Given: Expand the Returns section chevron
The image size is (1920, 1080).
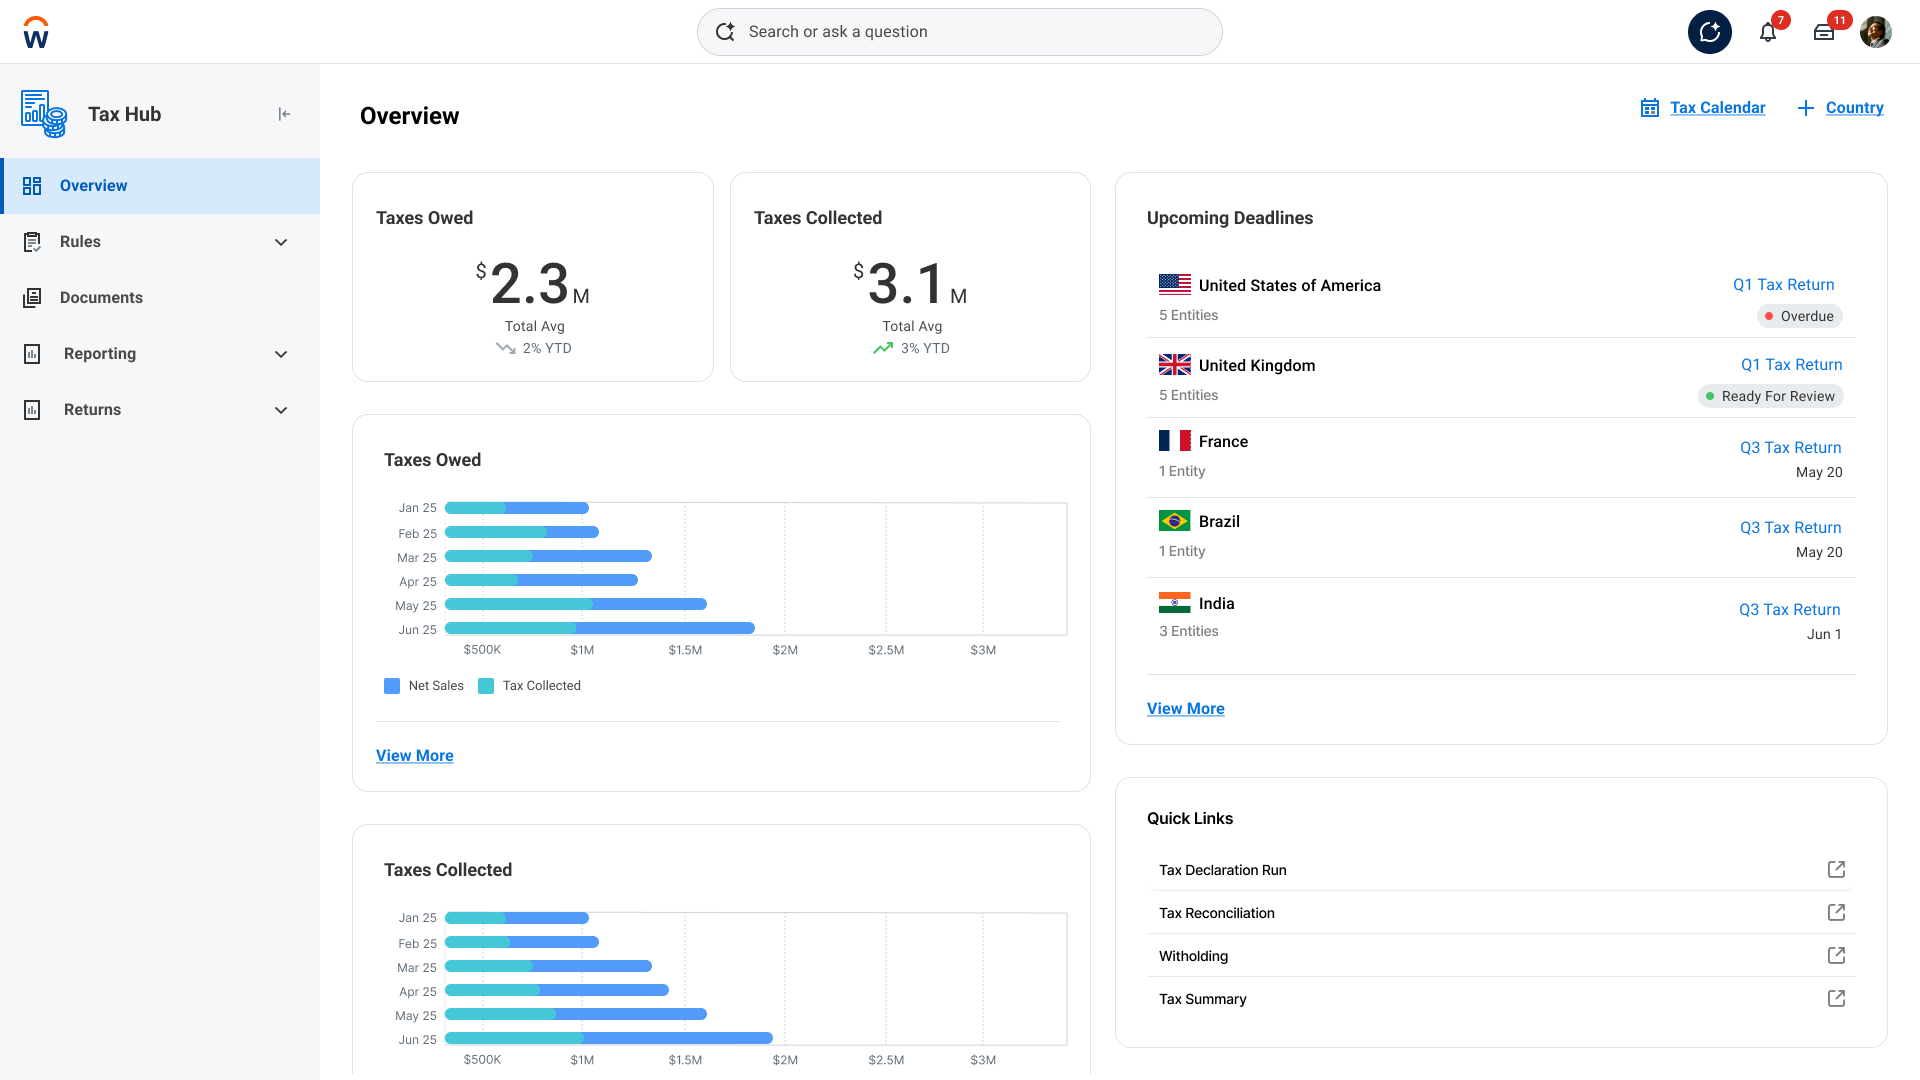Looking at the screenshot, I should (x=281, y=410).
